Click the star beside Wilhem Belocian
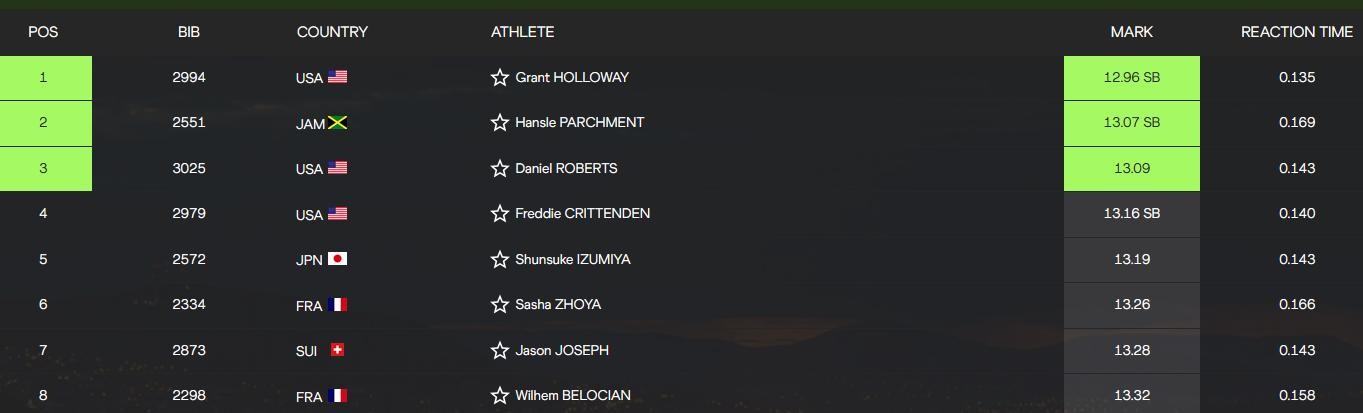Screen dimensions: 1363x413 [500, 396]
